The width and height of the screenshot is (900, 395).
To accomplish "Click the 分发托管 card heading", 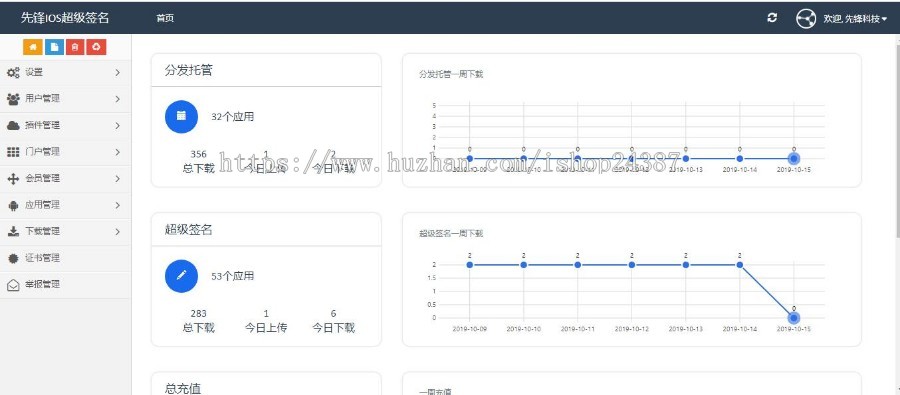I will point(189,71).
